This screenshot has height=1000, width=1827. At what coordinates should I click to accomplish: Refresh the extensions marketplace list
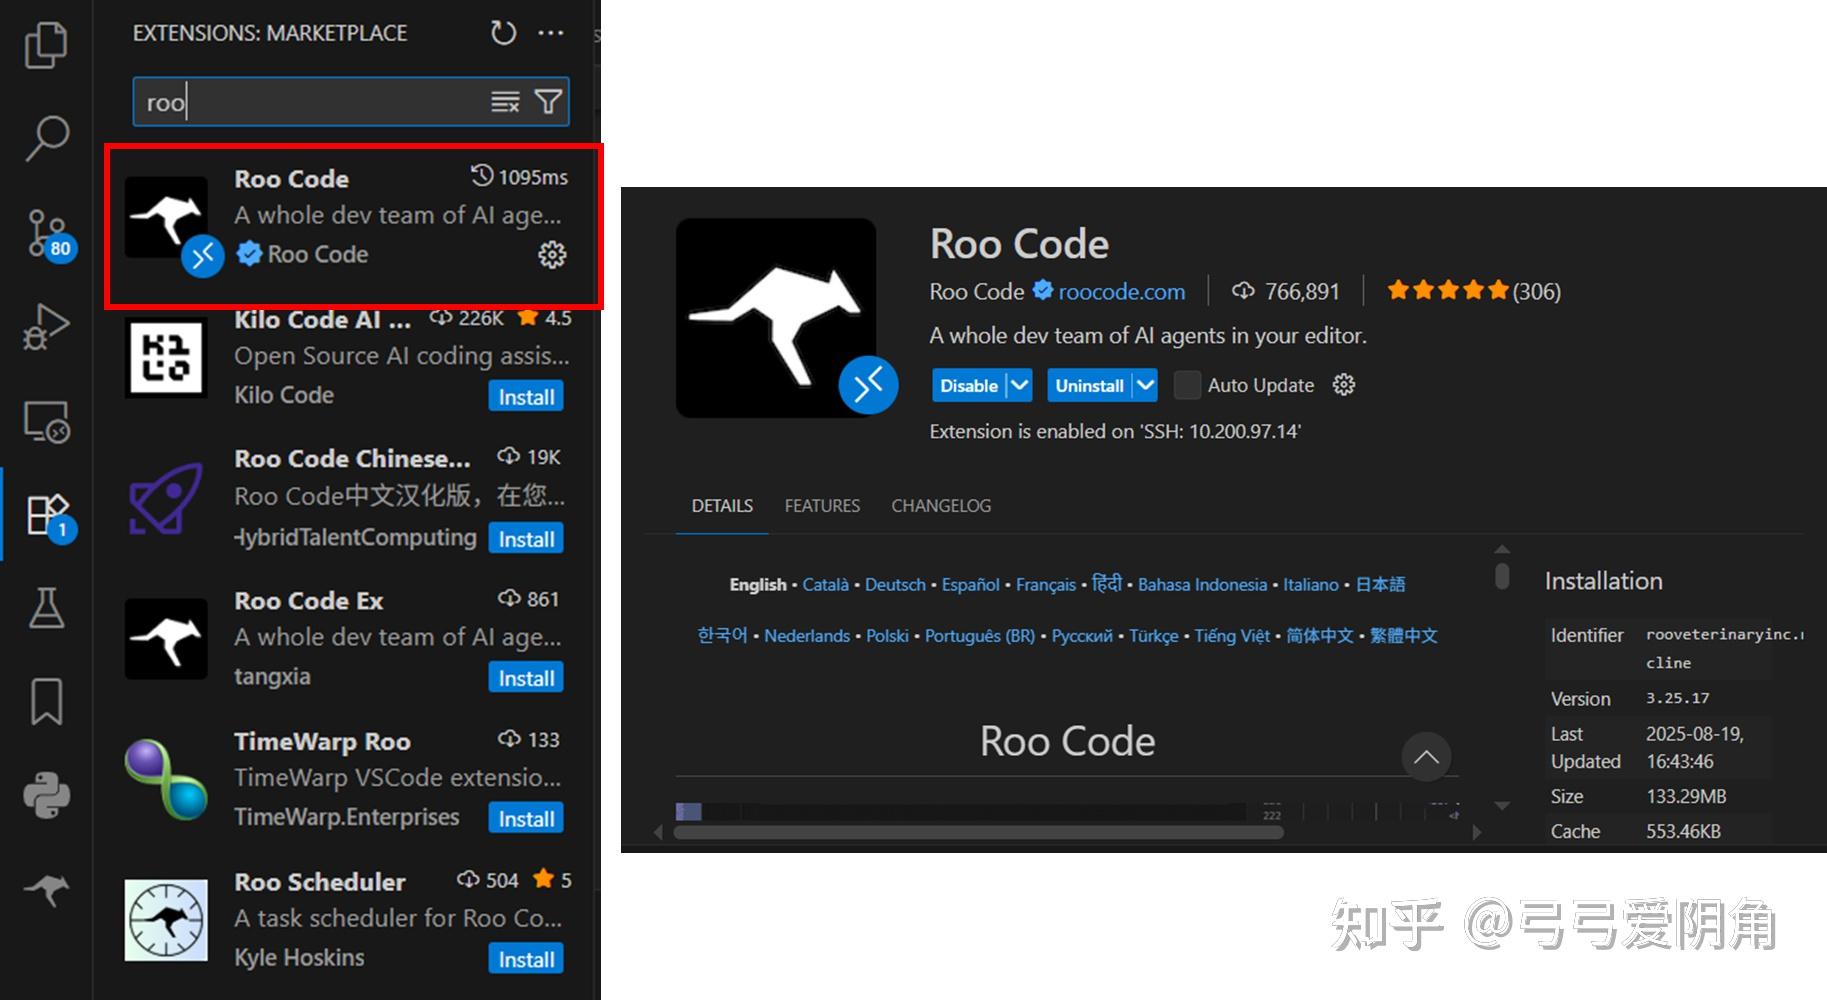504,33
